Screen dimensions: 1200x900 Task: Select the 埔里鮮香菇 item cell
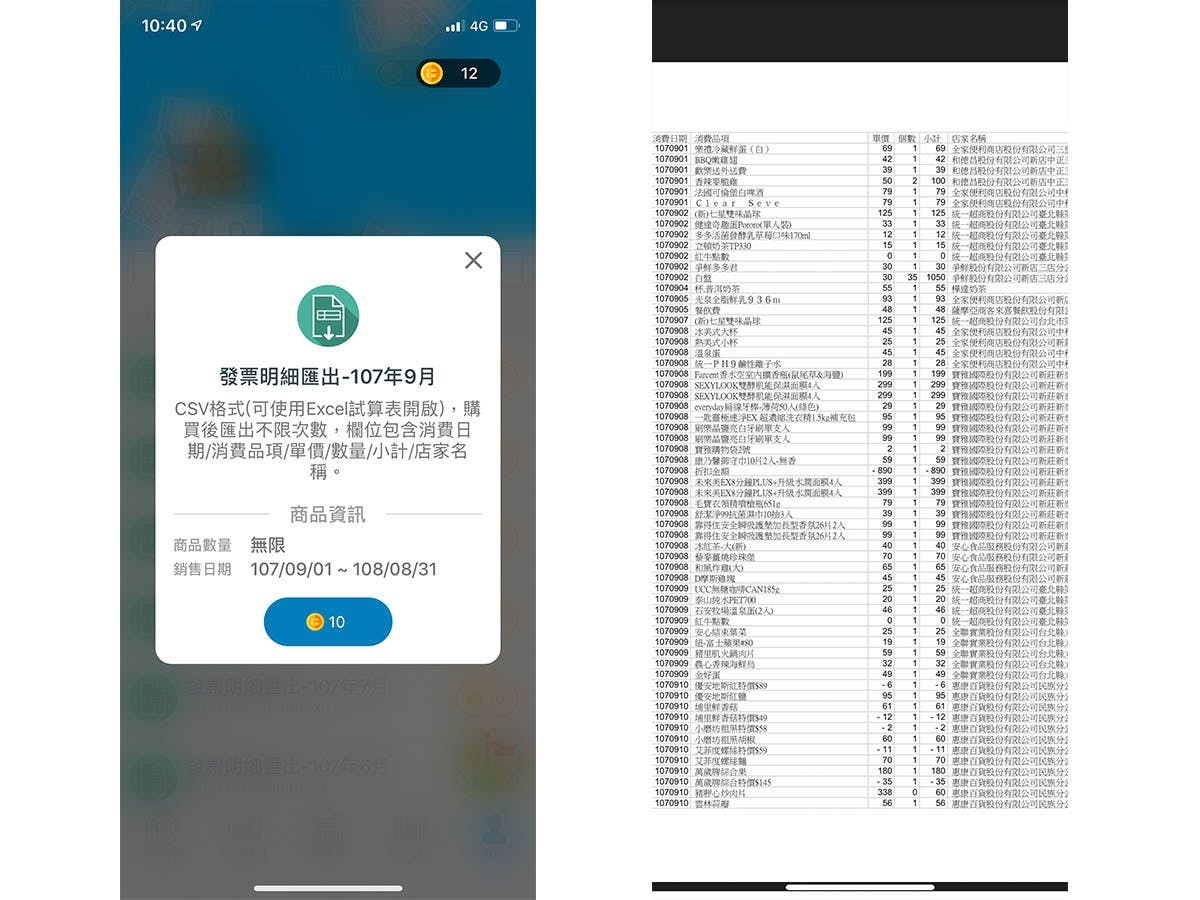717,707
